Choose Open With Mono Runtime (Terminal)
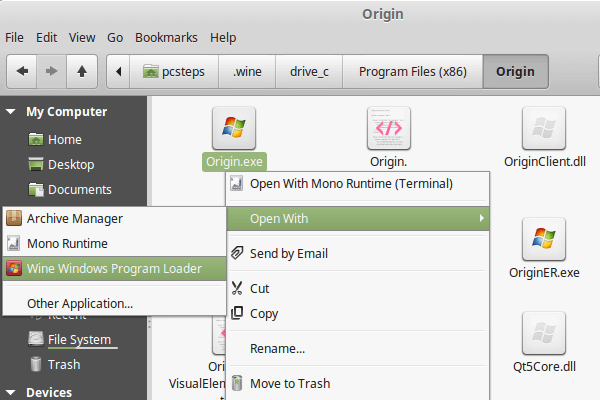 [x=358, y=184]
